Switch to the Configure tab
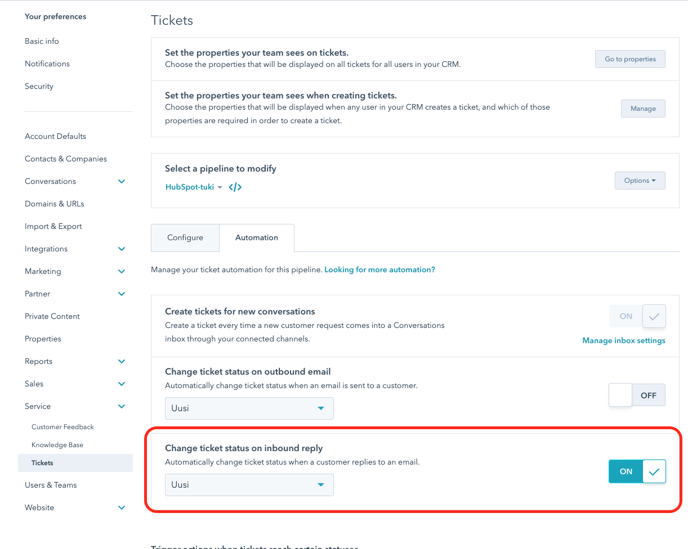Image resolution: width=688 pixels, height=549 pixels. (185, 237)
